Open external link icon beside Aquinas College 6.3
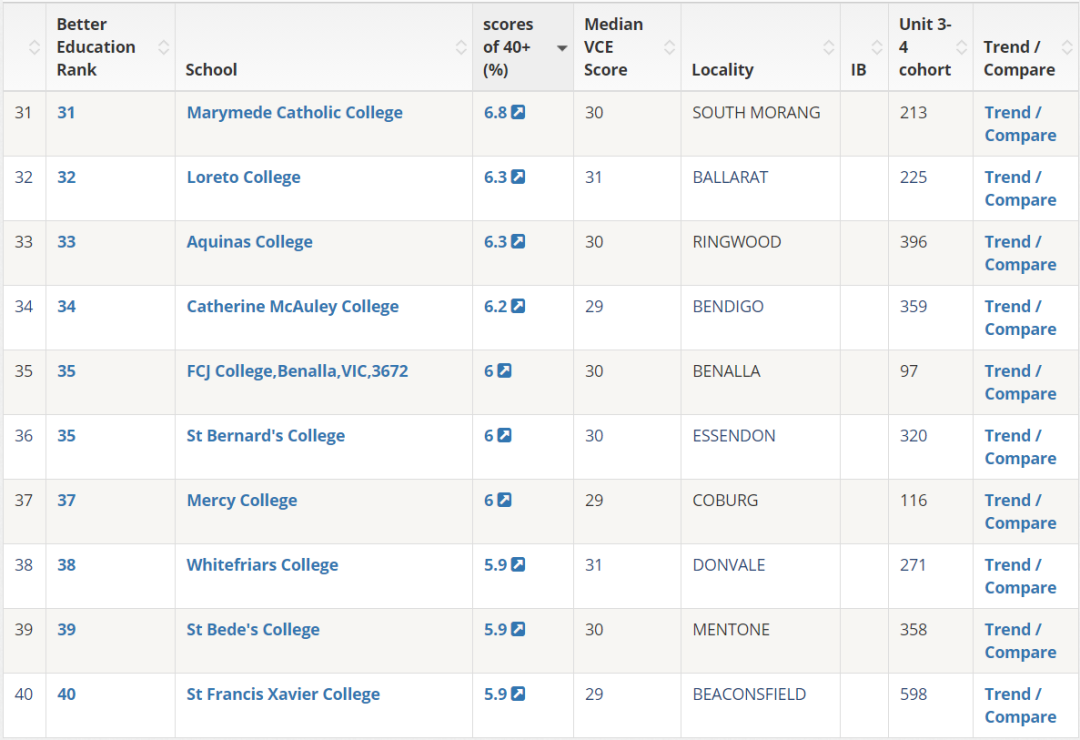Screen dimensions: 1080x740 (518, 242)
